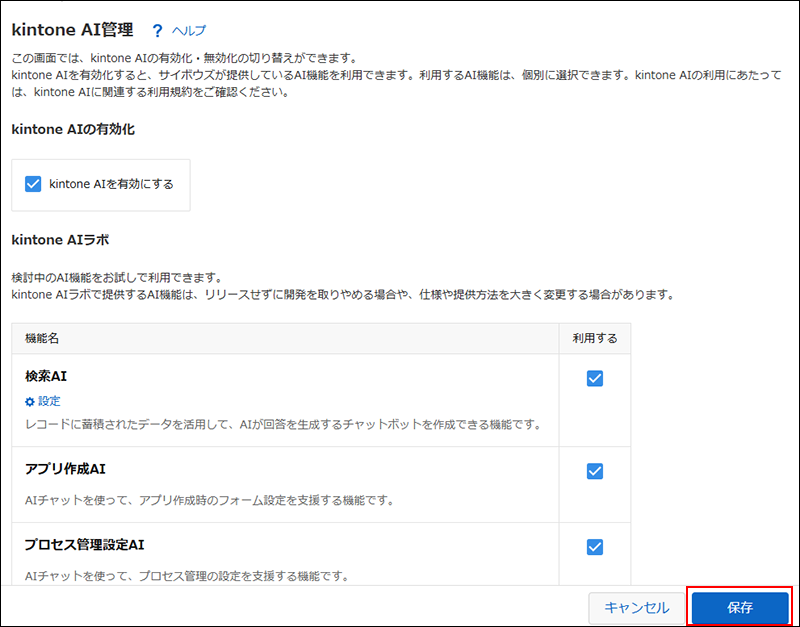
Task: Open the ヘルプ link
Action: pyautogui.click(x=189, y=30)
